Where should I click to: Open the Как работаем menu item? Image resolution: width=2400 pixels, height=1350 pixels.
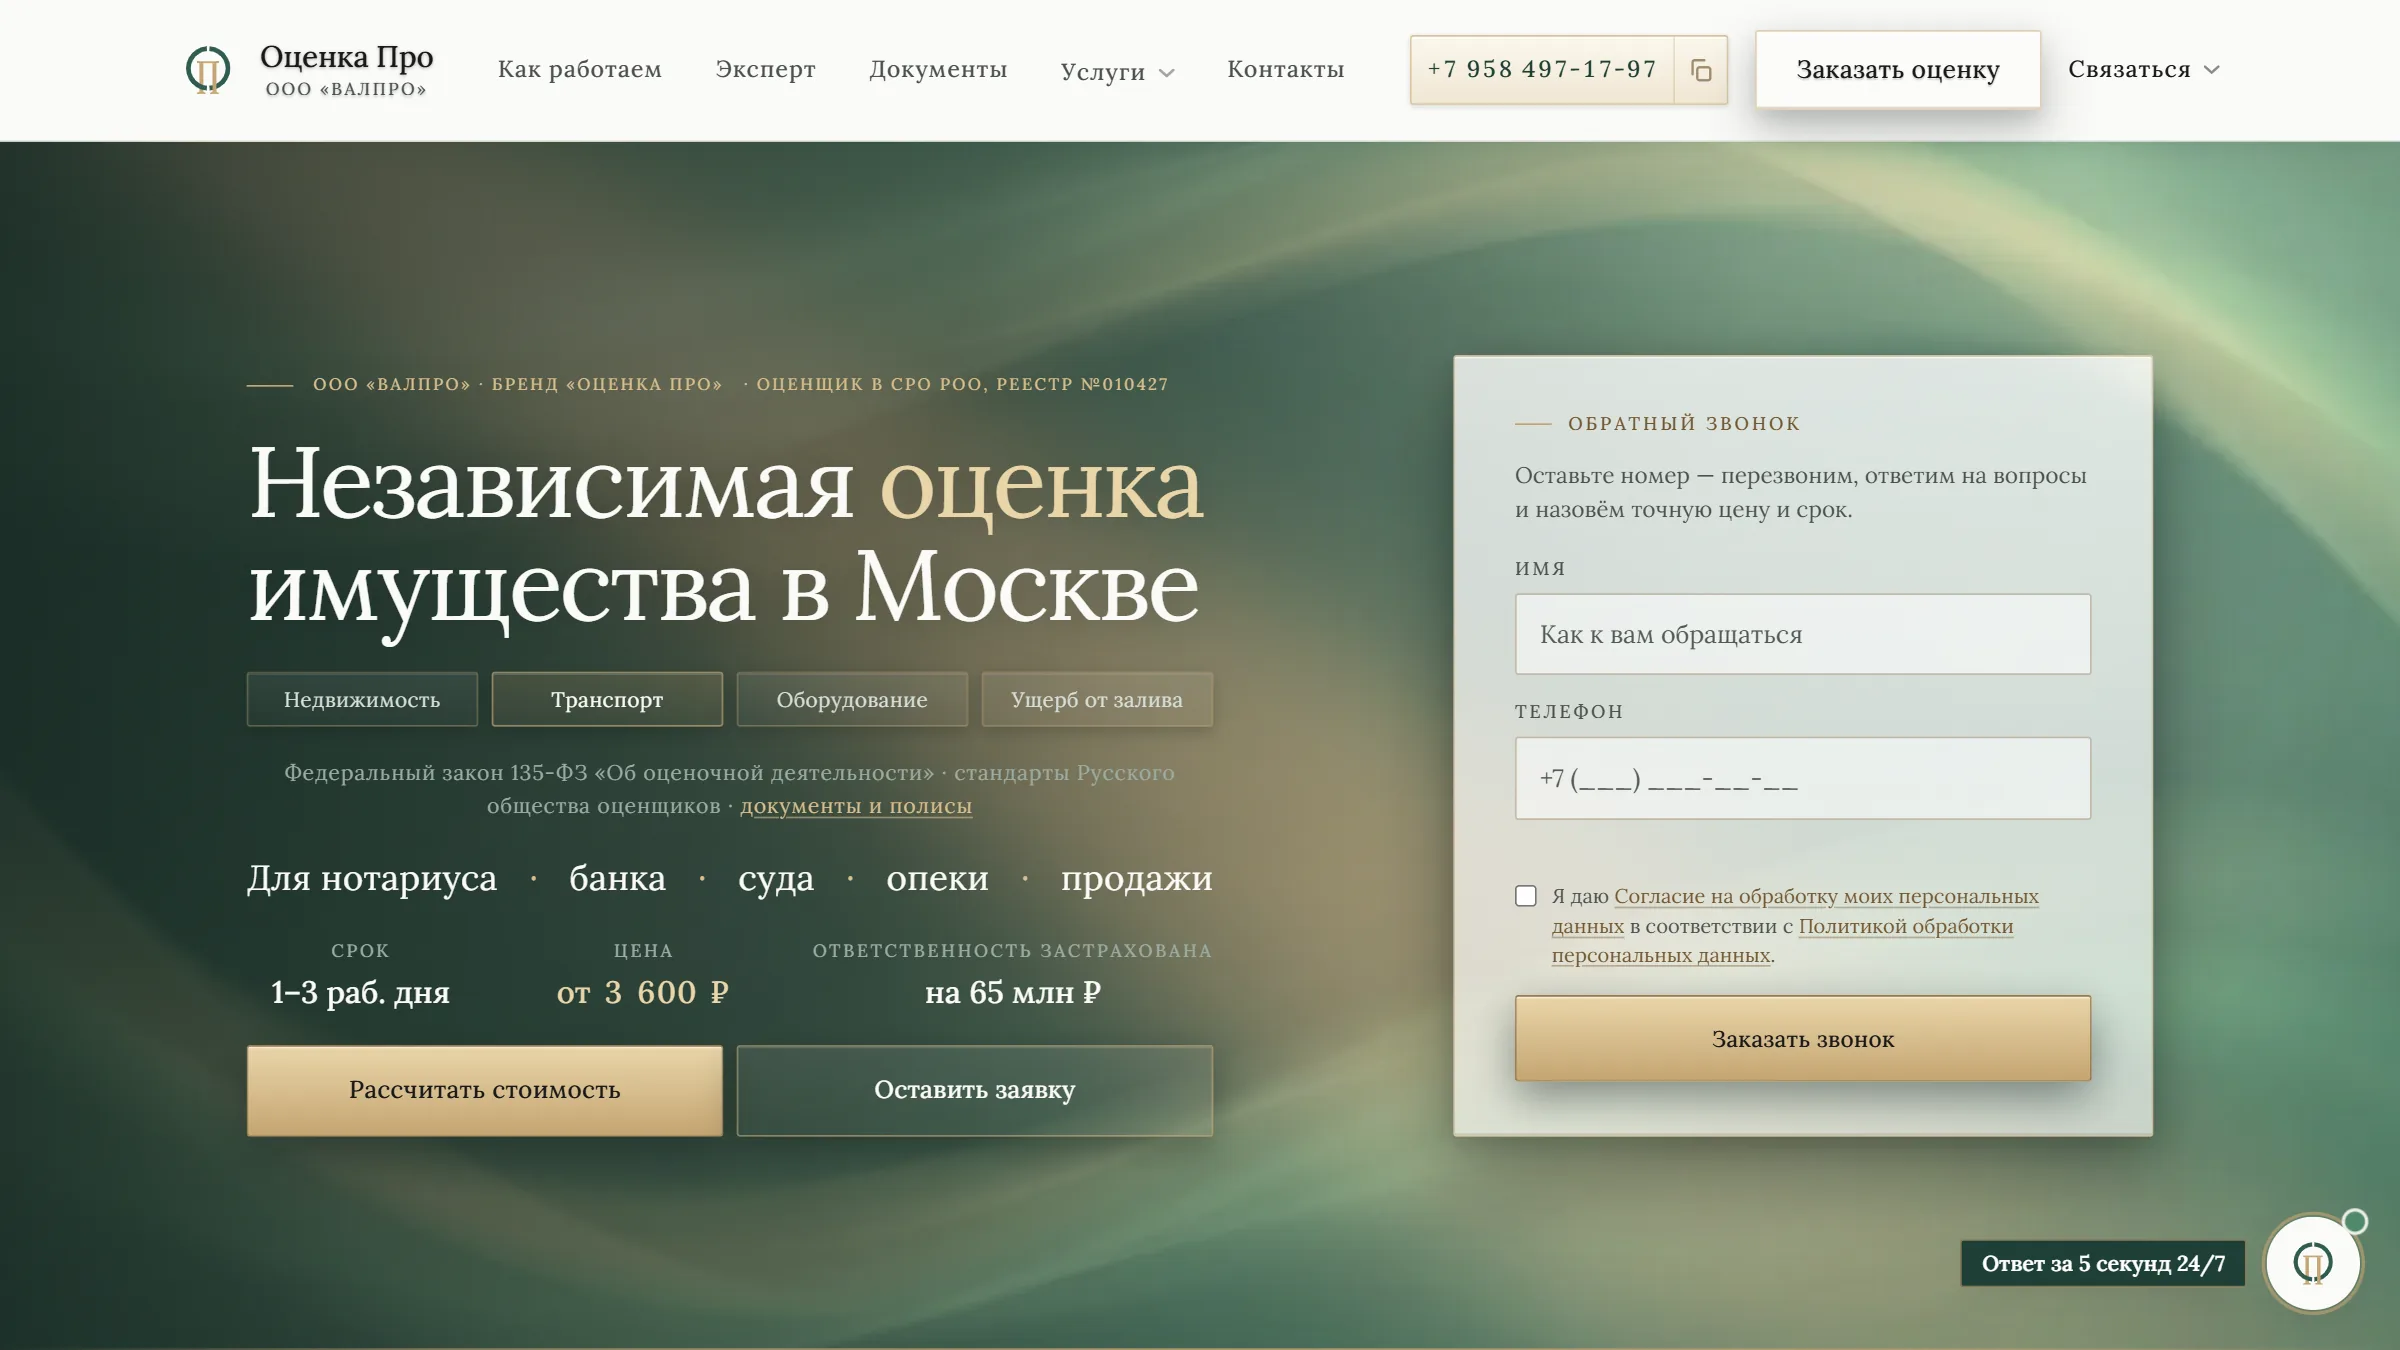click(580, 69)
